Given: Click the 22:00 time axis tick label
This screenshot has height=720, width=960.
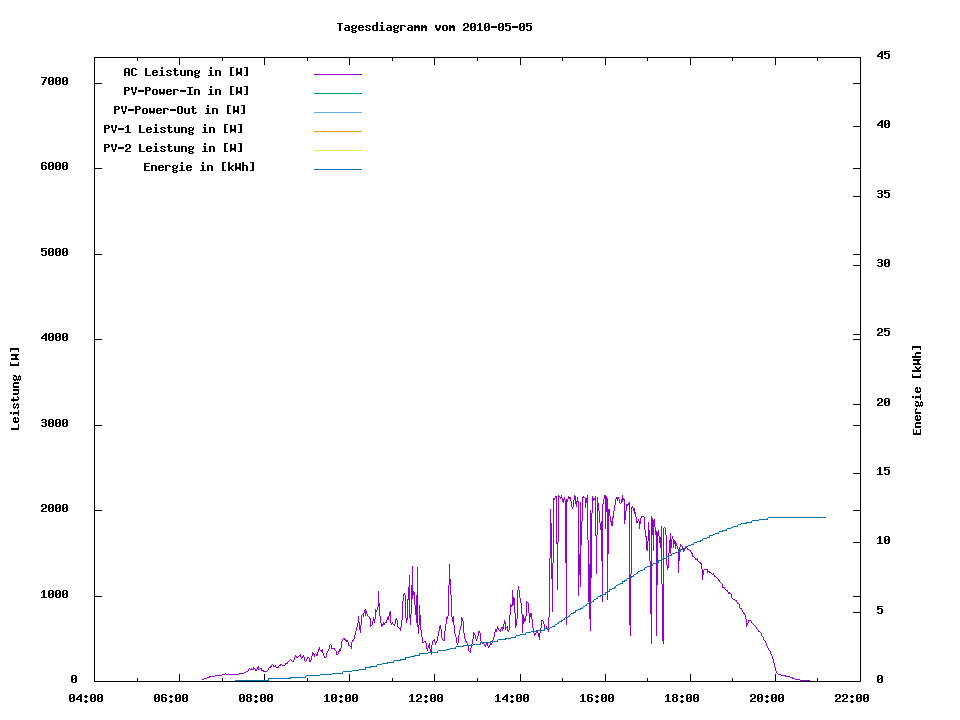Looking at the screenshot, I should [852, 698].
